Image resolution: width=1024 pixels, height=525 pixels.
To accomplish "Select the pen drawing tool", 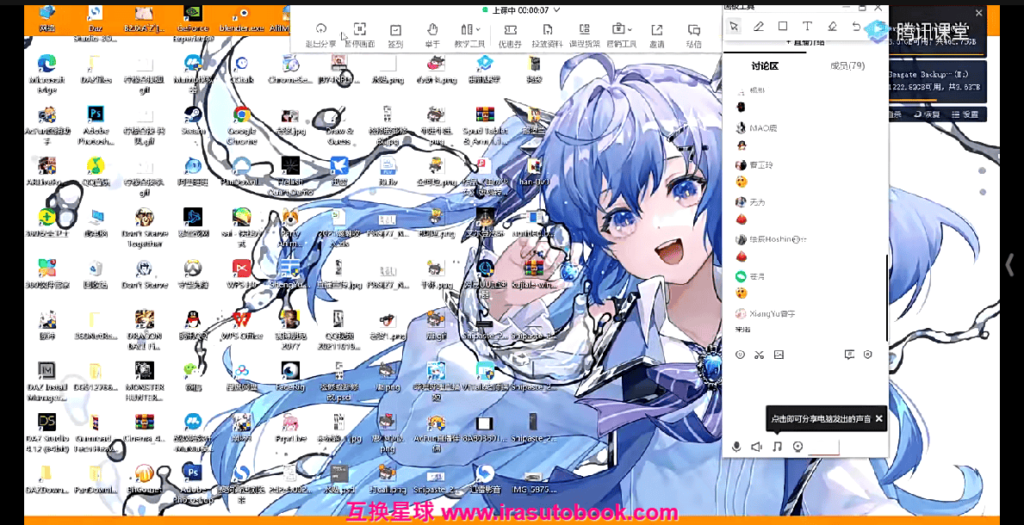I will pos(758,26).
